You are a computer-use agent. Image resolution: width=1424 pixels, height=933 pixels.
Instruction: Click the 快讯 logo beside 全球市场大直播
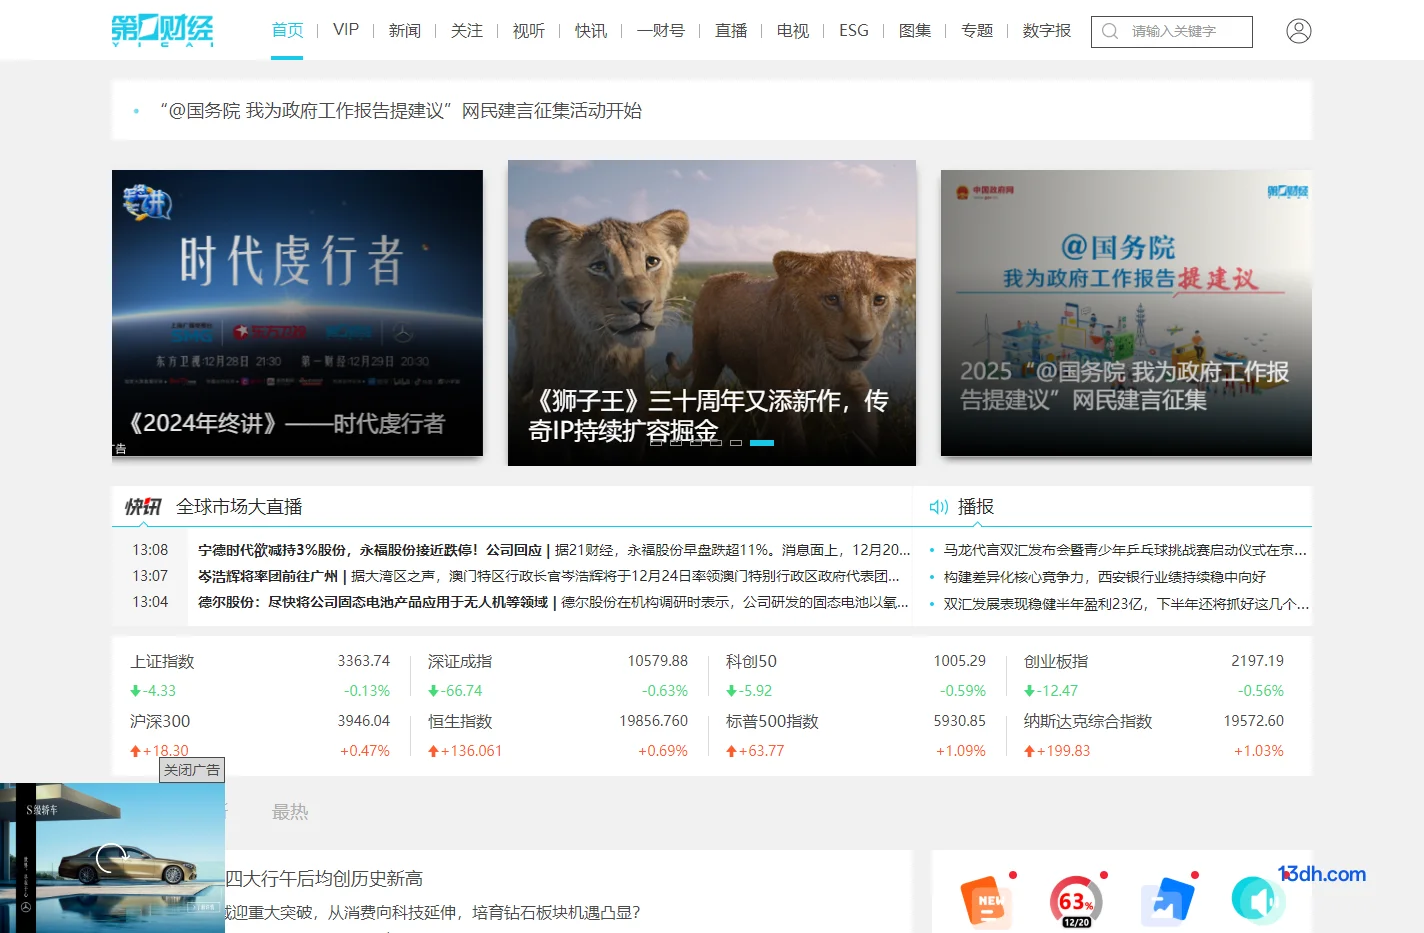142,507
